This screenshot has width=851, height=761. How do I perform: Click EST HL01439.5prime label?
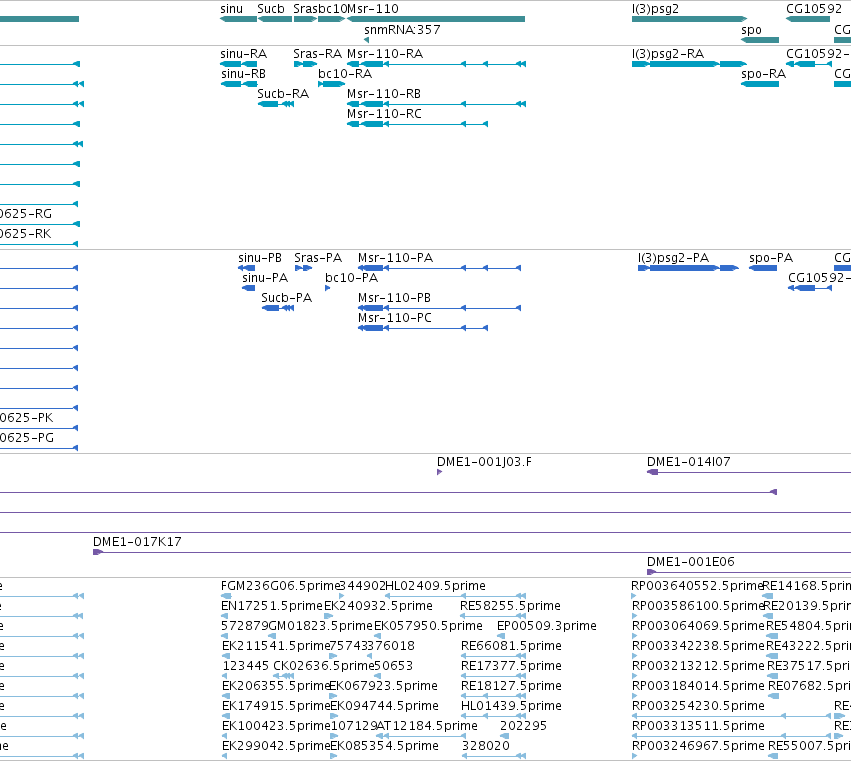point(511,706)
